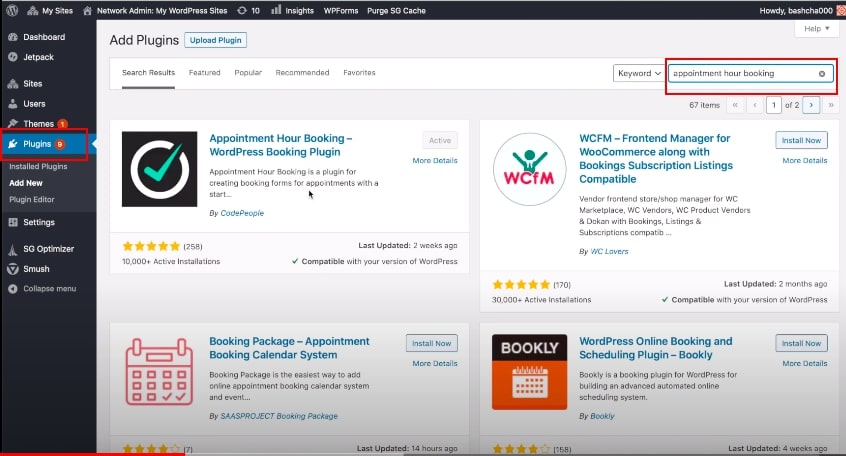The height and width of the screenshot is (456, 846).
Task: View More Details for WCFM plugin
Action: pyautogui.click(x=804, y=160)
